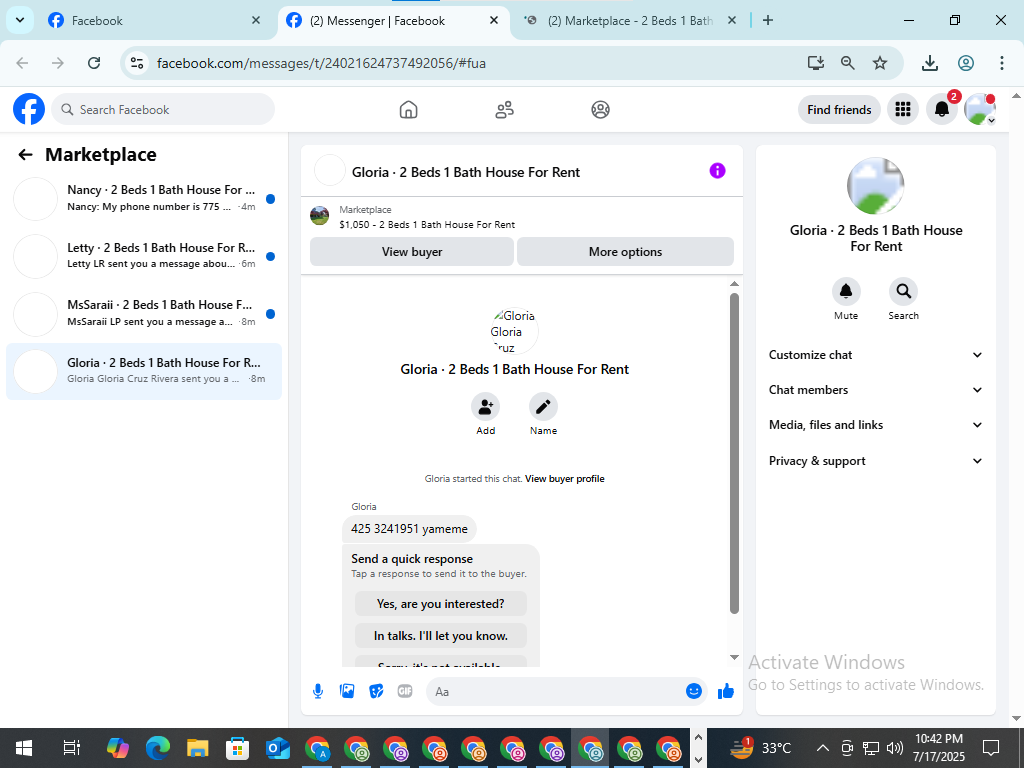The width and height of the screenshot is (1024, 768).
Task: Click the Name edit pencil icon
Action: (x=543, y=407)
